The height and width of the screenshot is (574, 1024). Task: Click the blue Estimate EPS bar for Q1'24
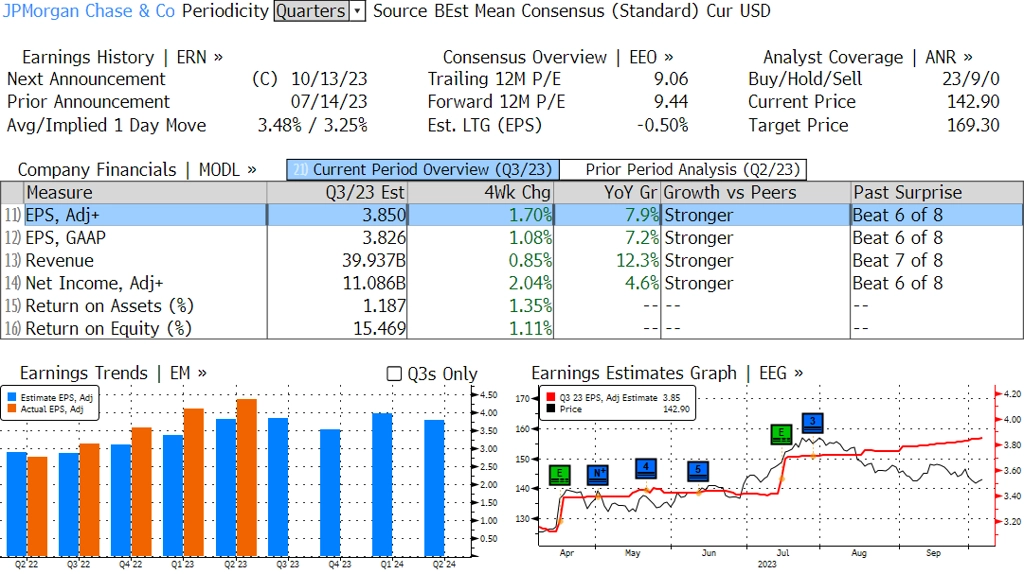click(x=382, y=485)
